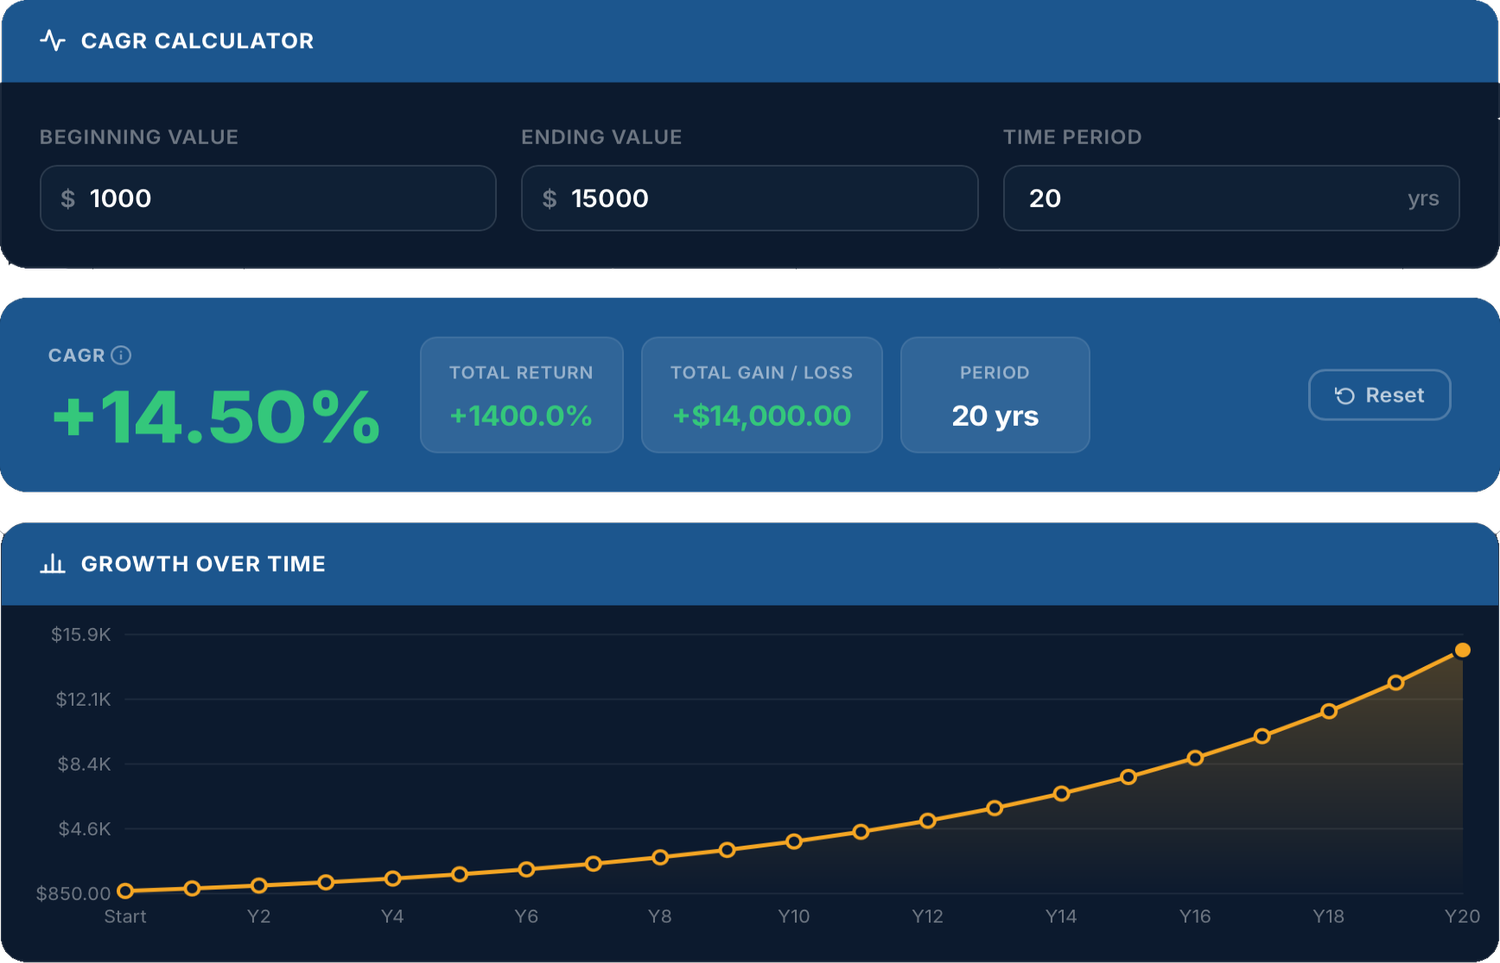Click the Y18 data point on the growth line
This screenshot has width=1500, height=963.
click(x=1329, y=711)
